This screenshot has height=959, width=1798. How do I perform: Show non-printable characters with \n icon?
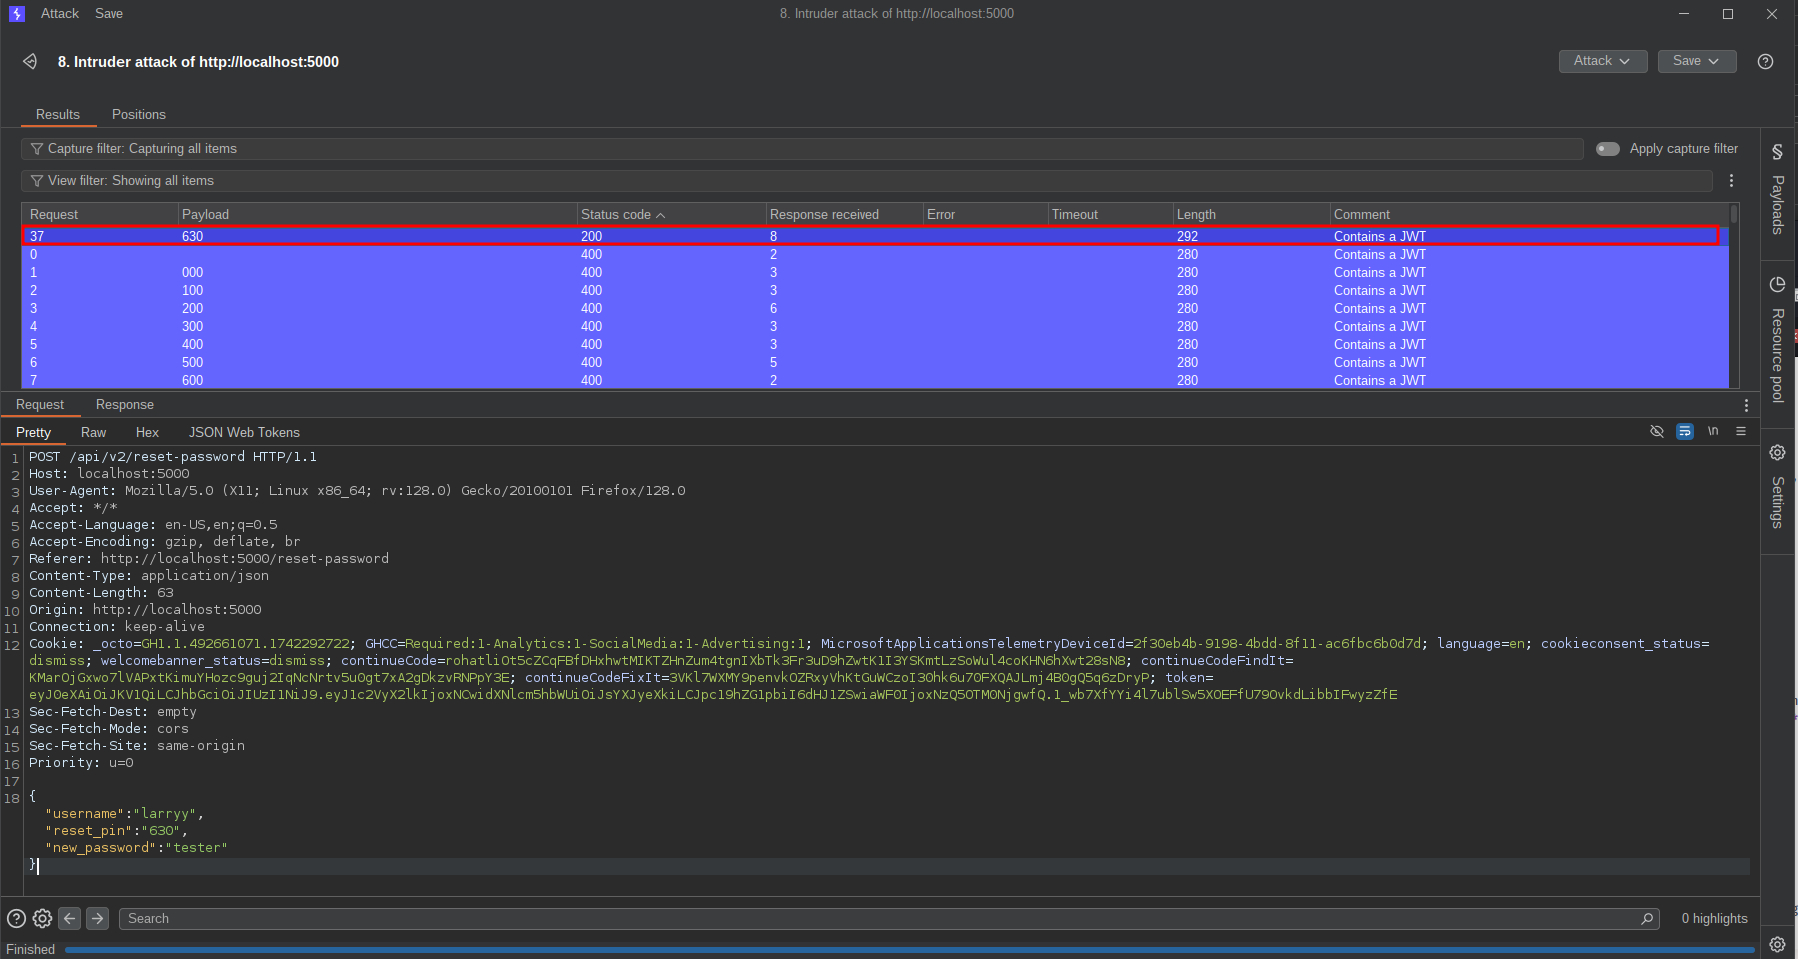(x=1713, y=431)
